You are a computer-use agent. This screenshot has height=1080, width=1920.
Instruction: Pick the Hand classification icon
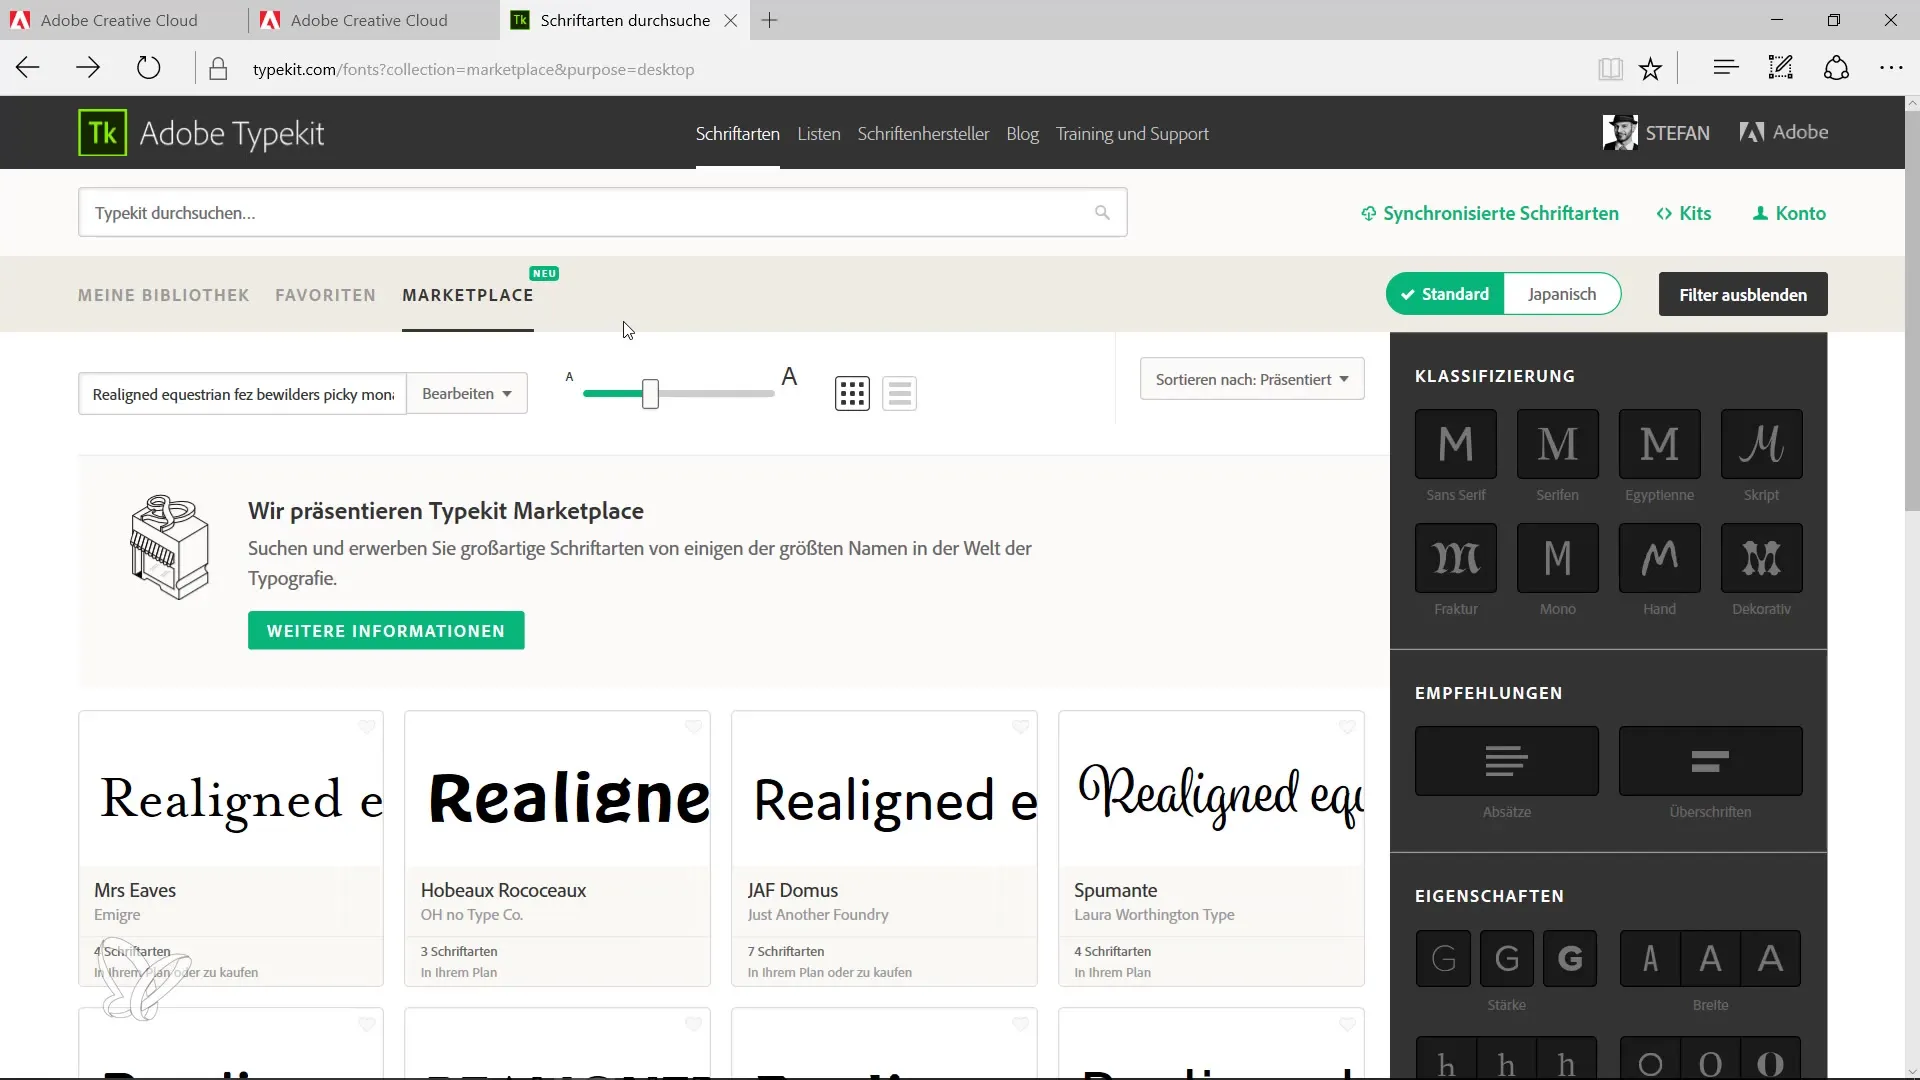point(1659,558)
